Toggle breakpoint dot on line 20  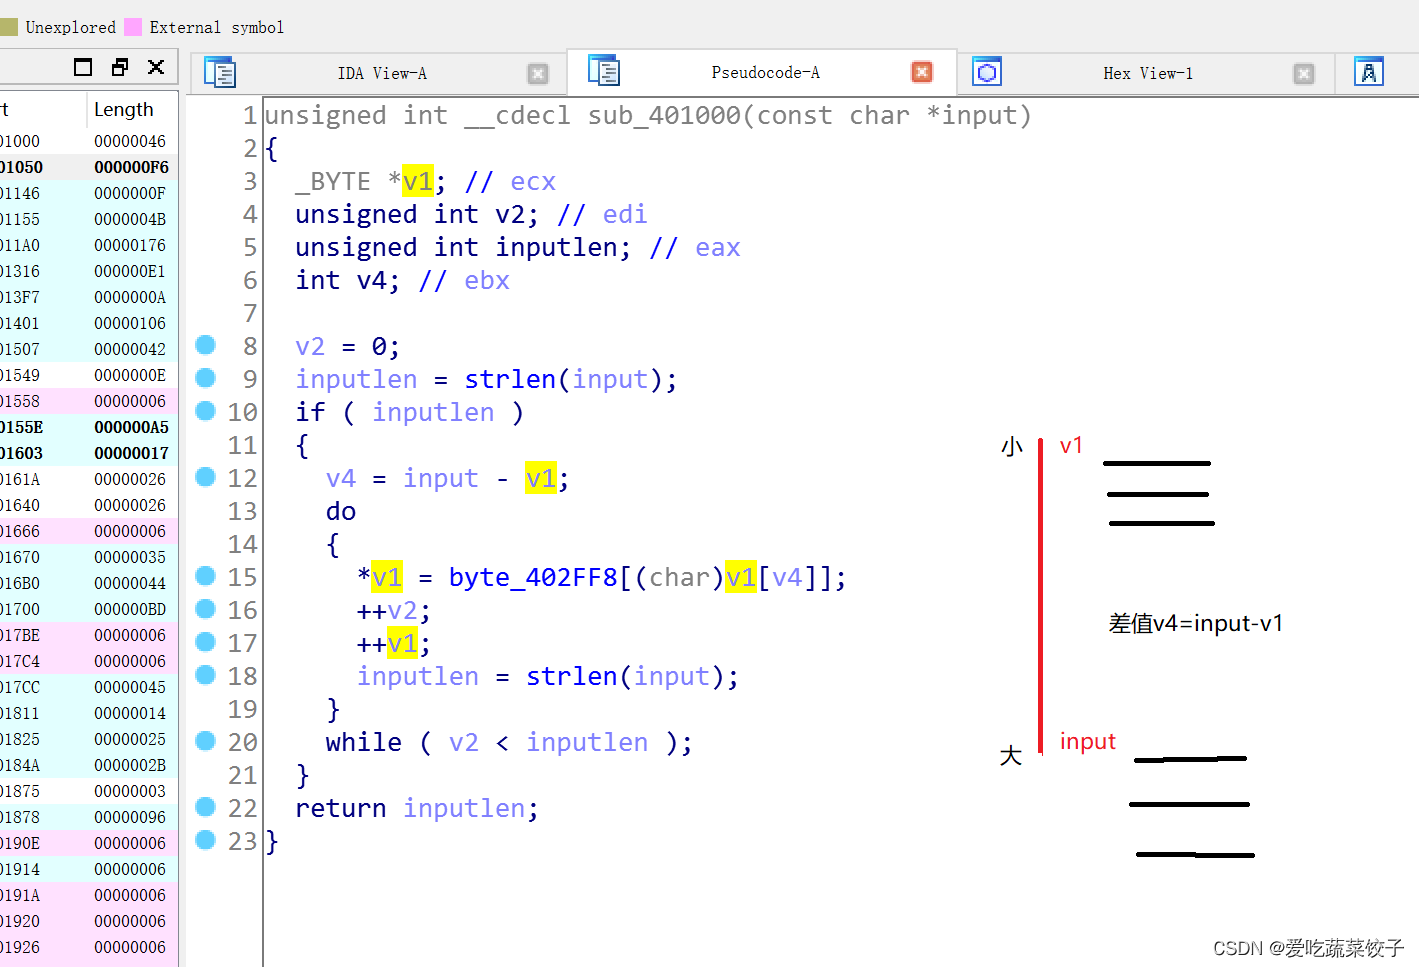click(x=206, y=741)
